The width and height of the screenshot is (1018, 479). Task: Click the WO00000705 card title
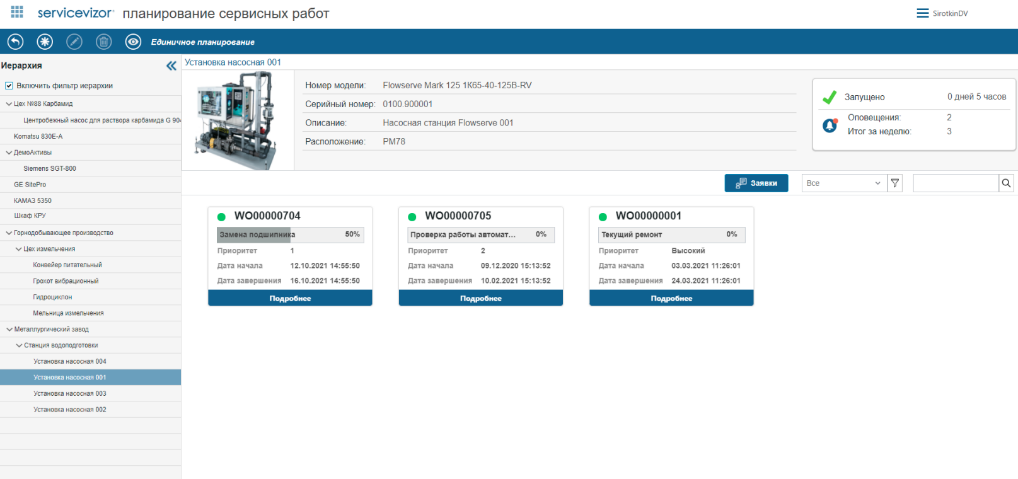click(458, 216)
